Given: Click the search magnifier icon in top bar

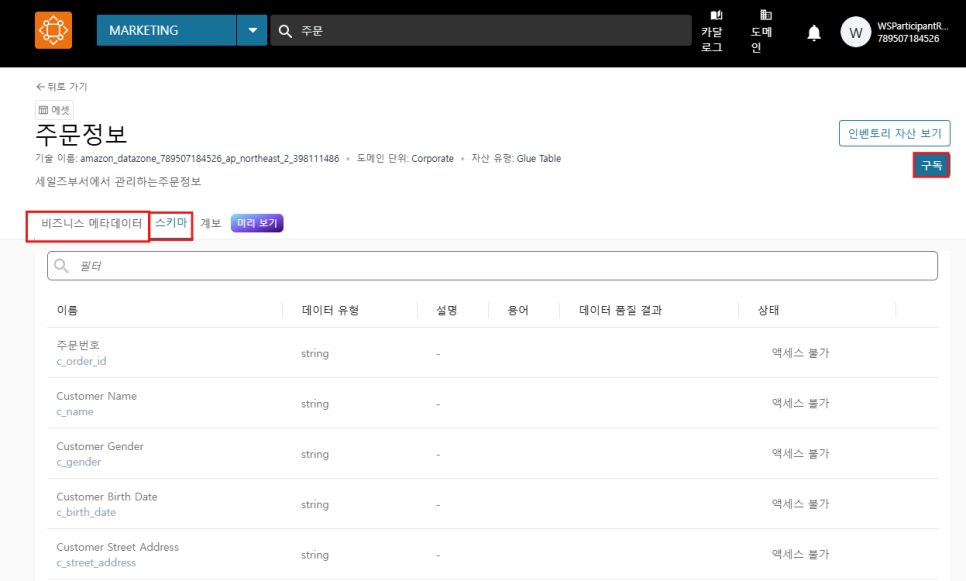Looking at the screenshot, I should (x=285, y=31).
